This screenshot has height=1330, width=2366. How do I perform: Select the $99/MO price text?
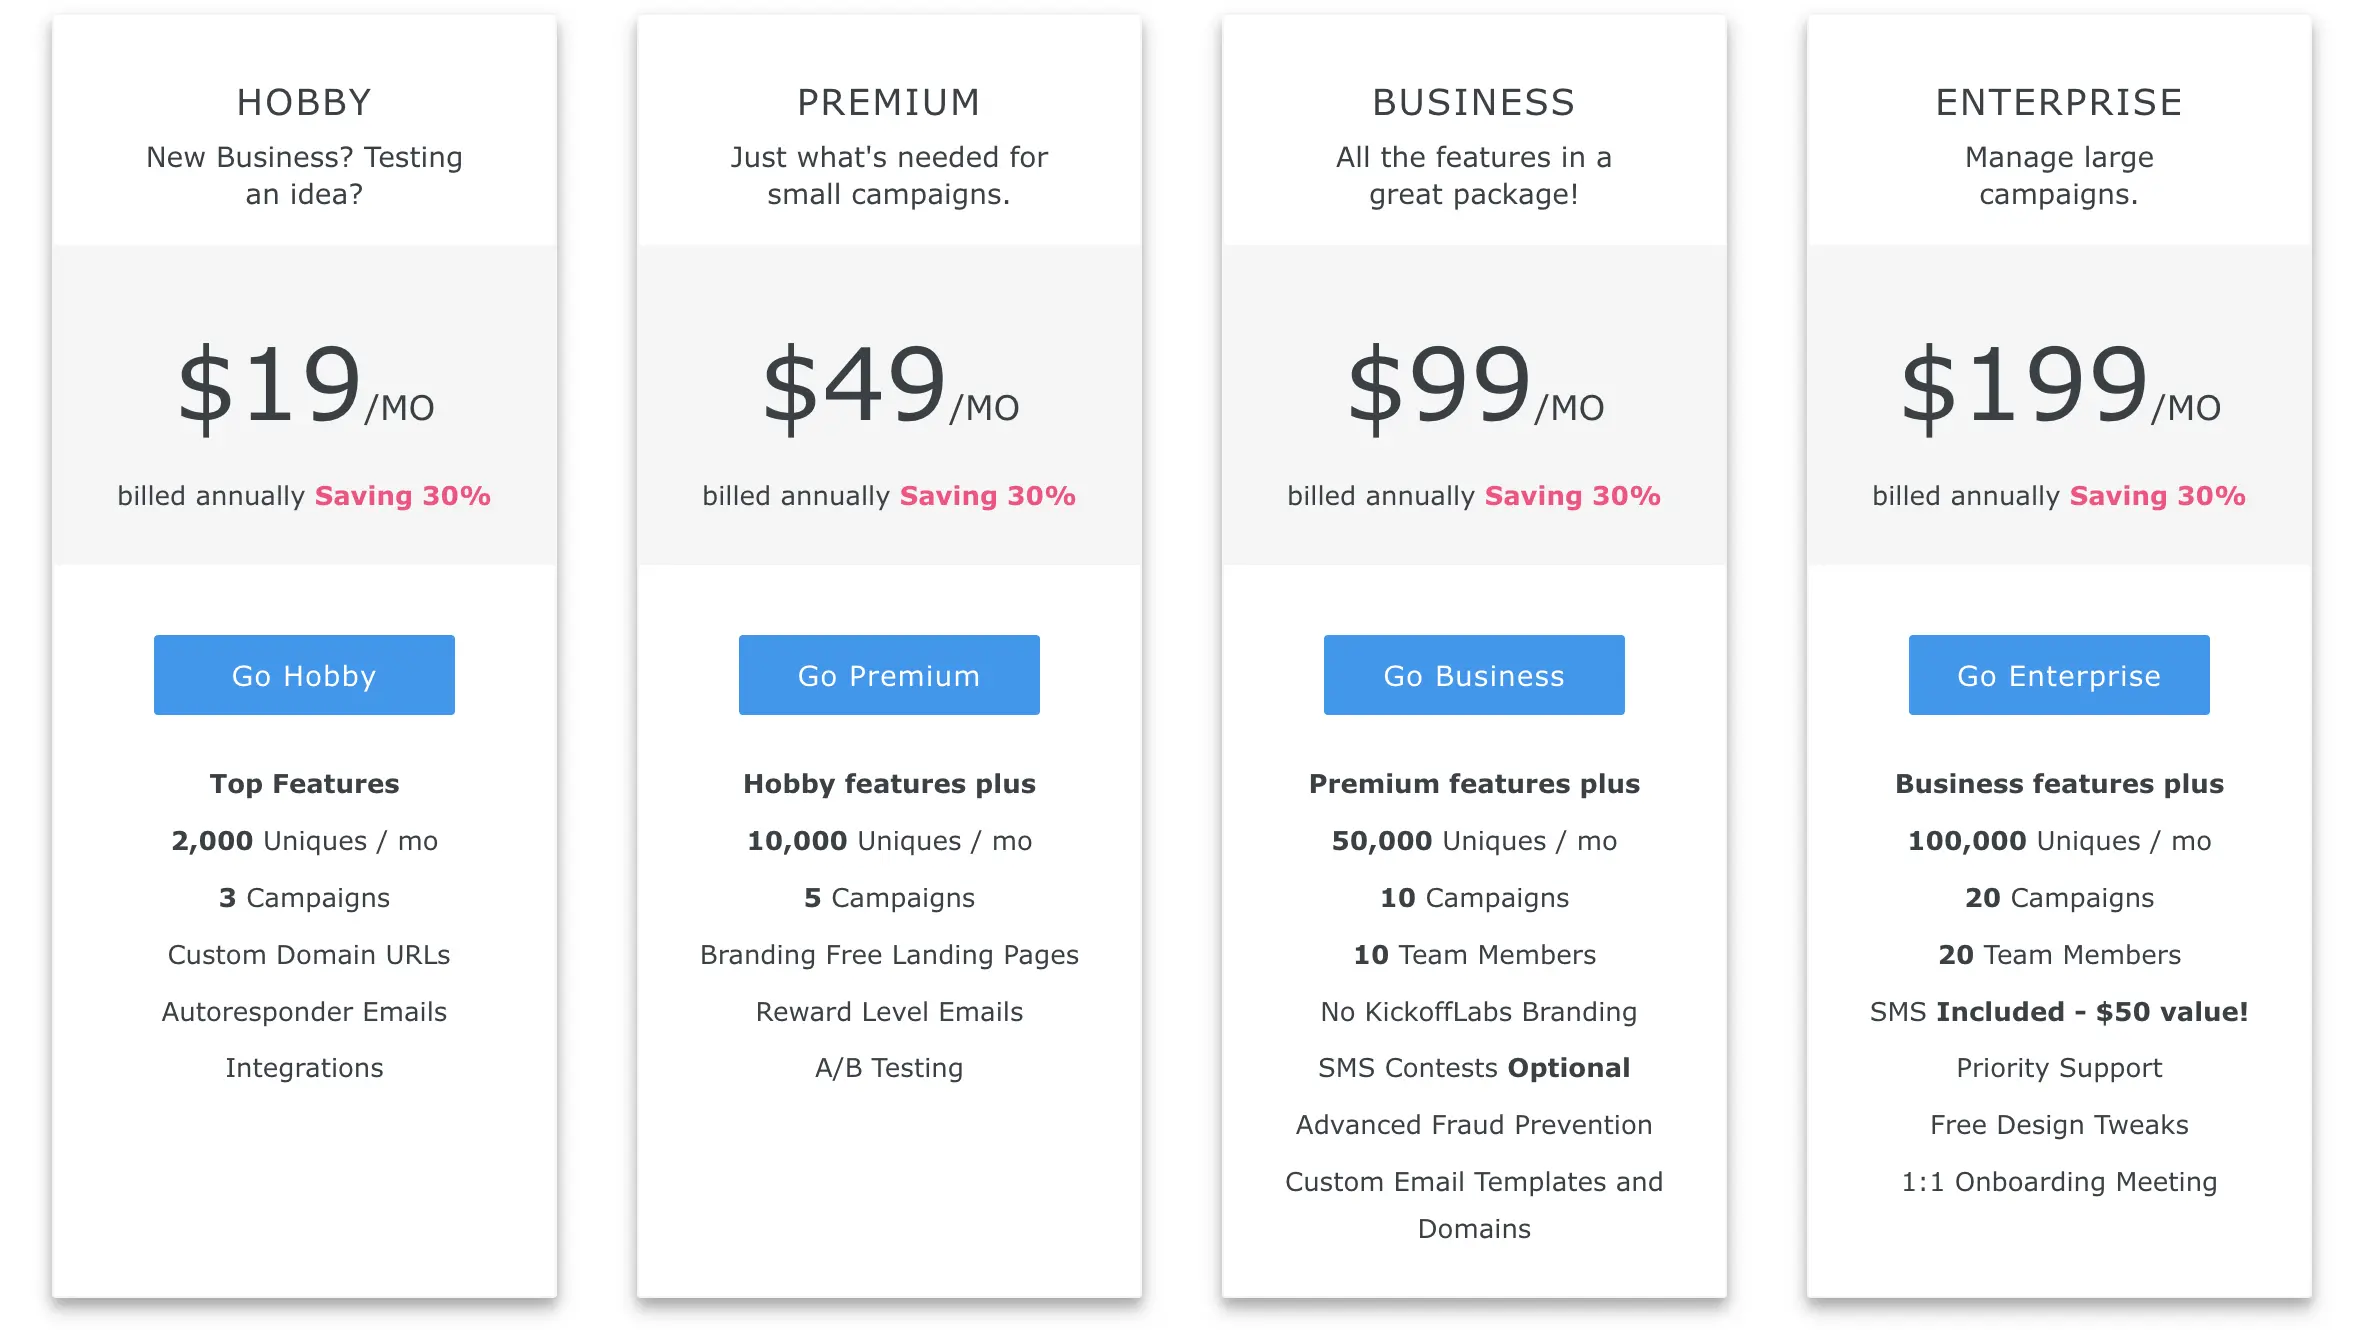1474,387
